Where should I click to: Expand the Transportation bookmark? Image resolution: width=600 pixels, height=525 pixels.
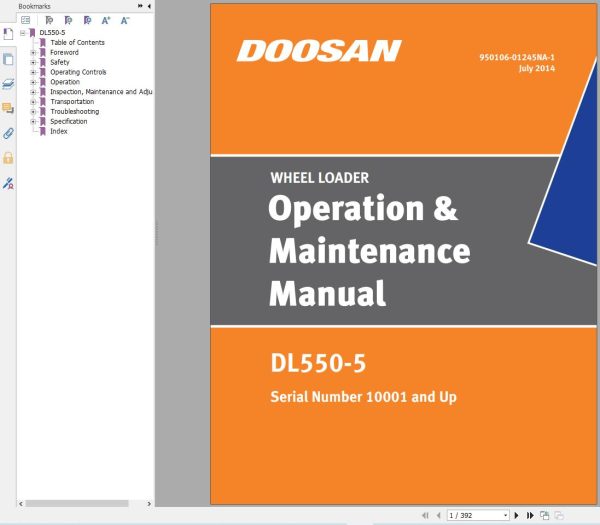[x=33, y=102]
